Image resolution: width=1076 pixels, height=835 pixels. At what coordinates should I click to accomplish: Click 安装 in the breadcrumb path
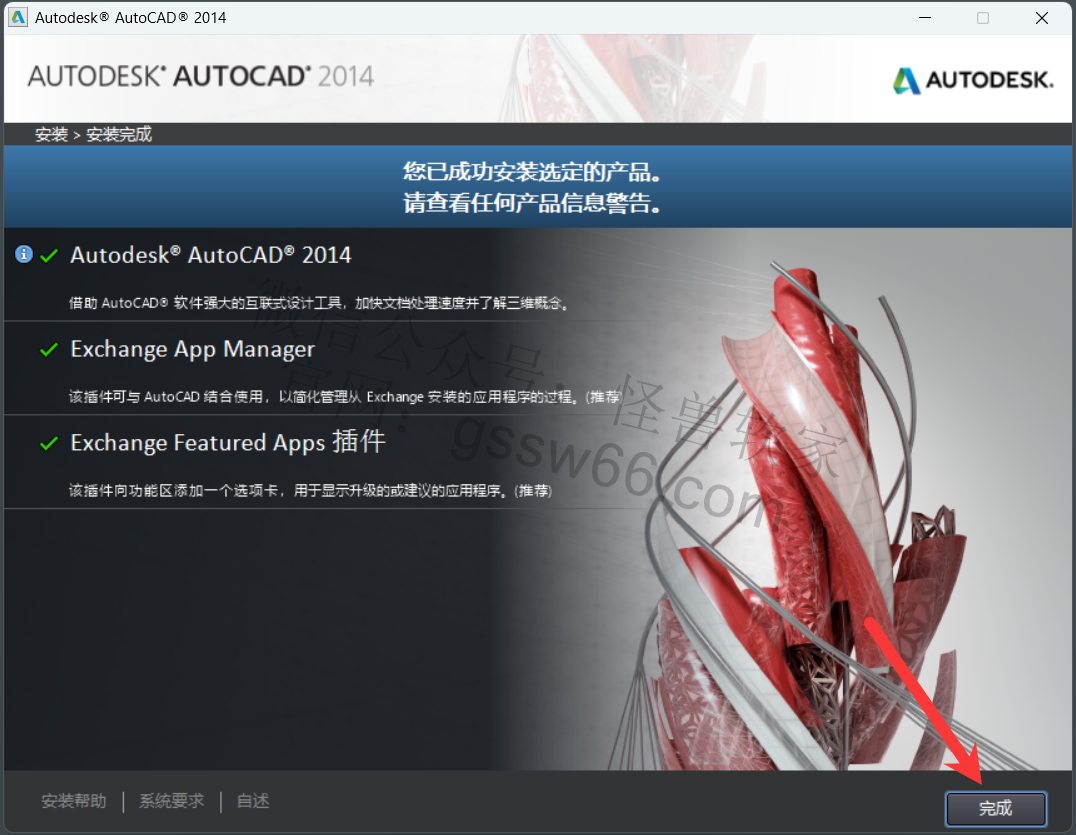click(51, 135)
